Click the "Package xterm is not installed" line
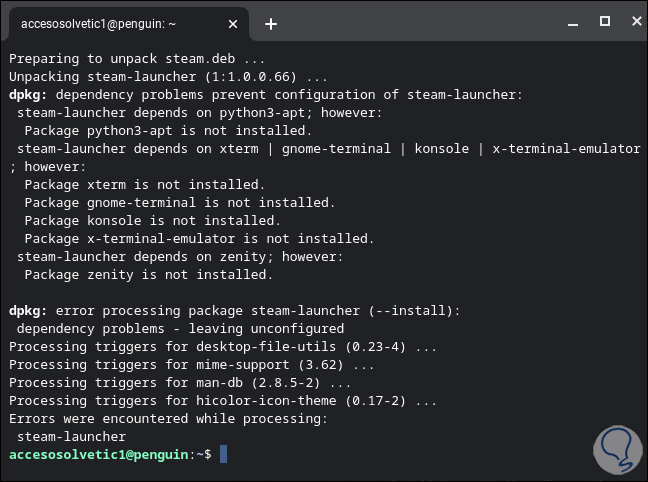The width and height of the screenshot is (648, 482). click(144, 184)
